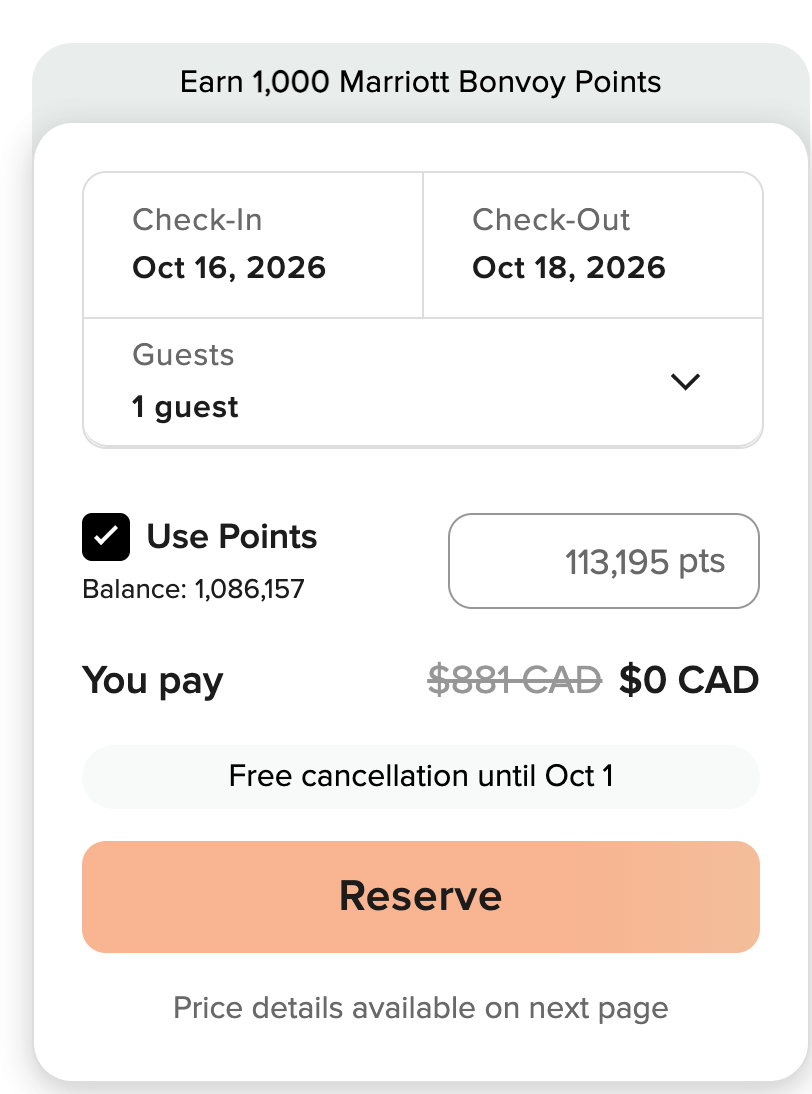Uncheck the Use Points checkbox
The image size is (812, 1094).
(106, 537)
